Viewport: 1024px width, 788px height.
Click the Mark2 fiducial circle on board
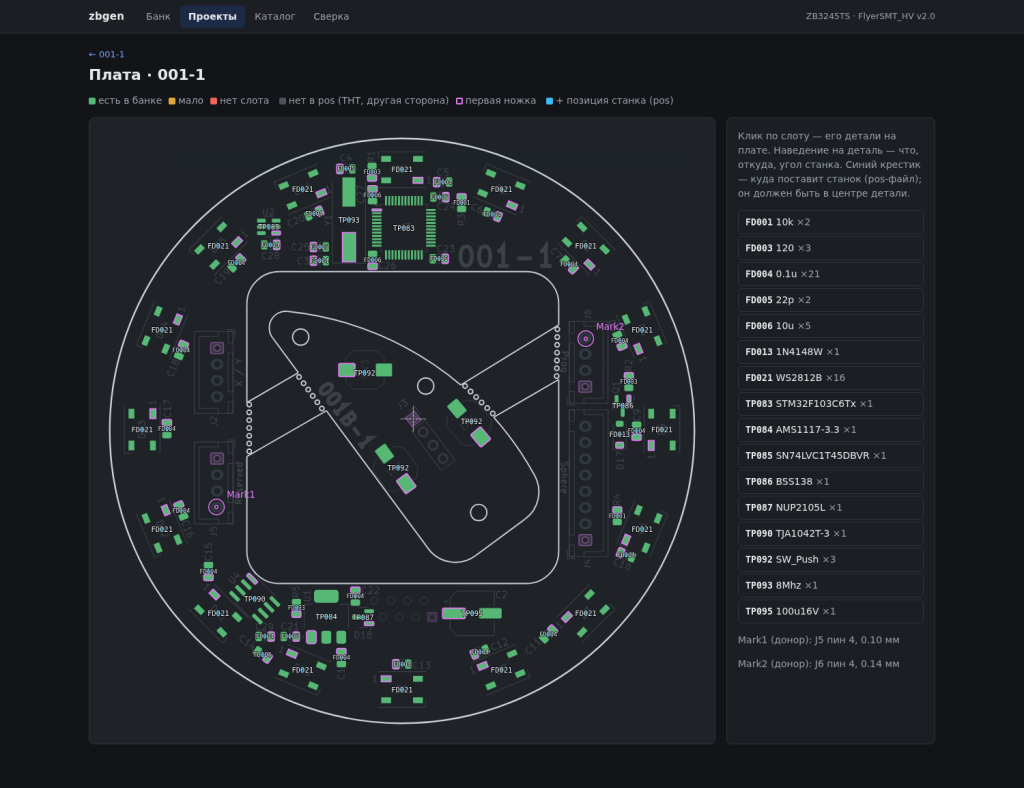586,338
